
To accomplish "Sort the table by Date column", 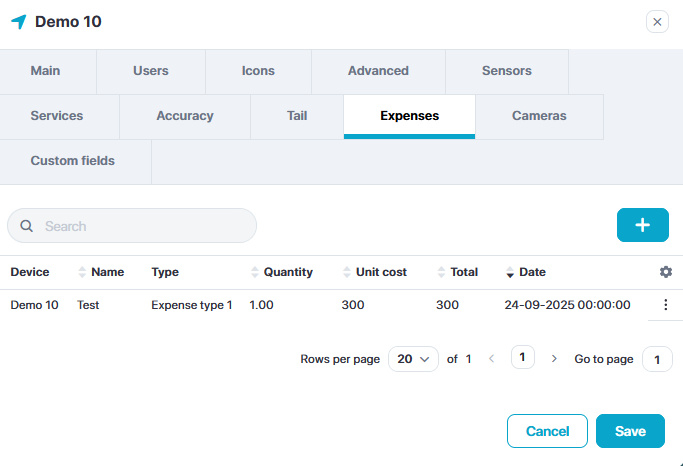I will [x=532, y=272].
